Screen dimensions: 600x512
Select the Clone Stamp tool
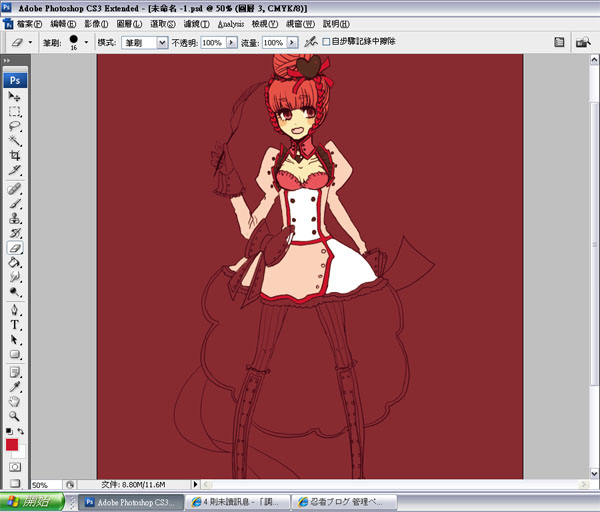[15, 218]
